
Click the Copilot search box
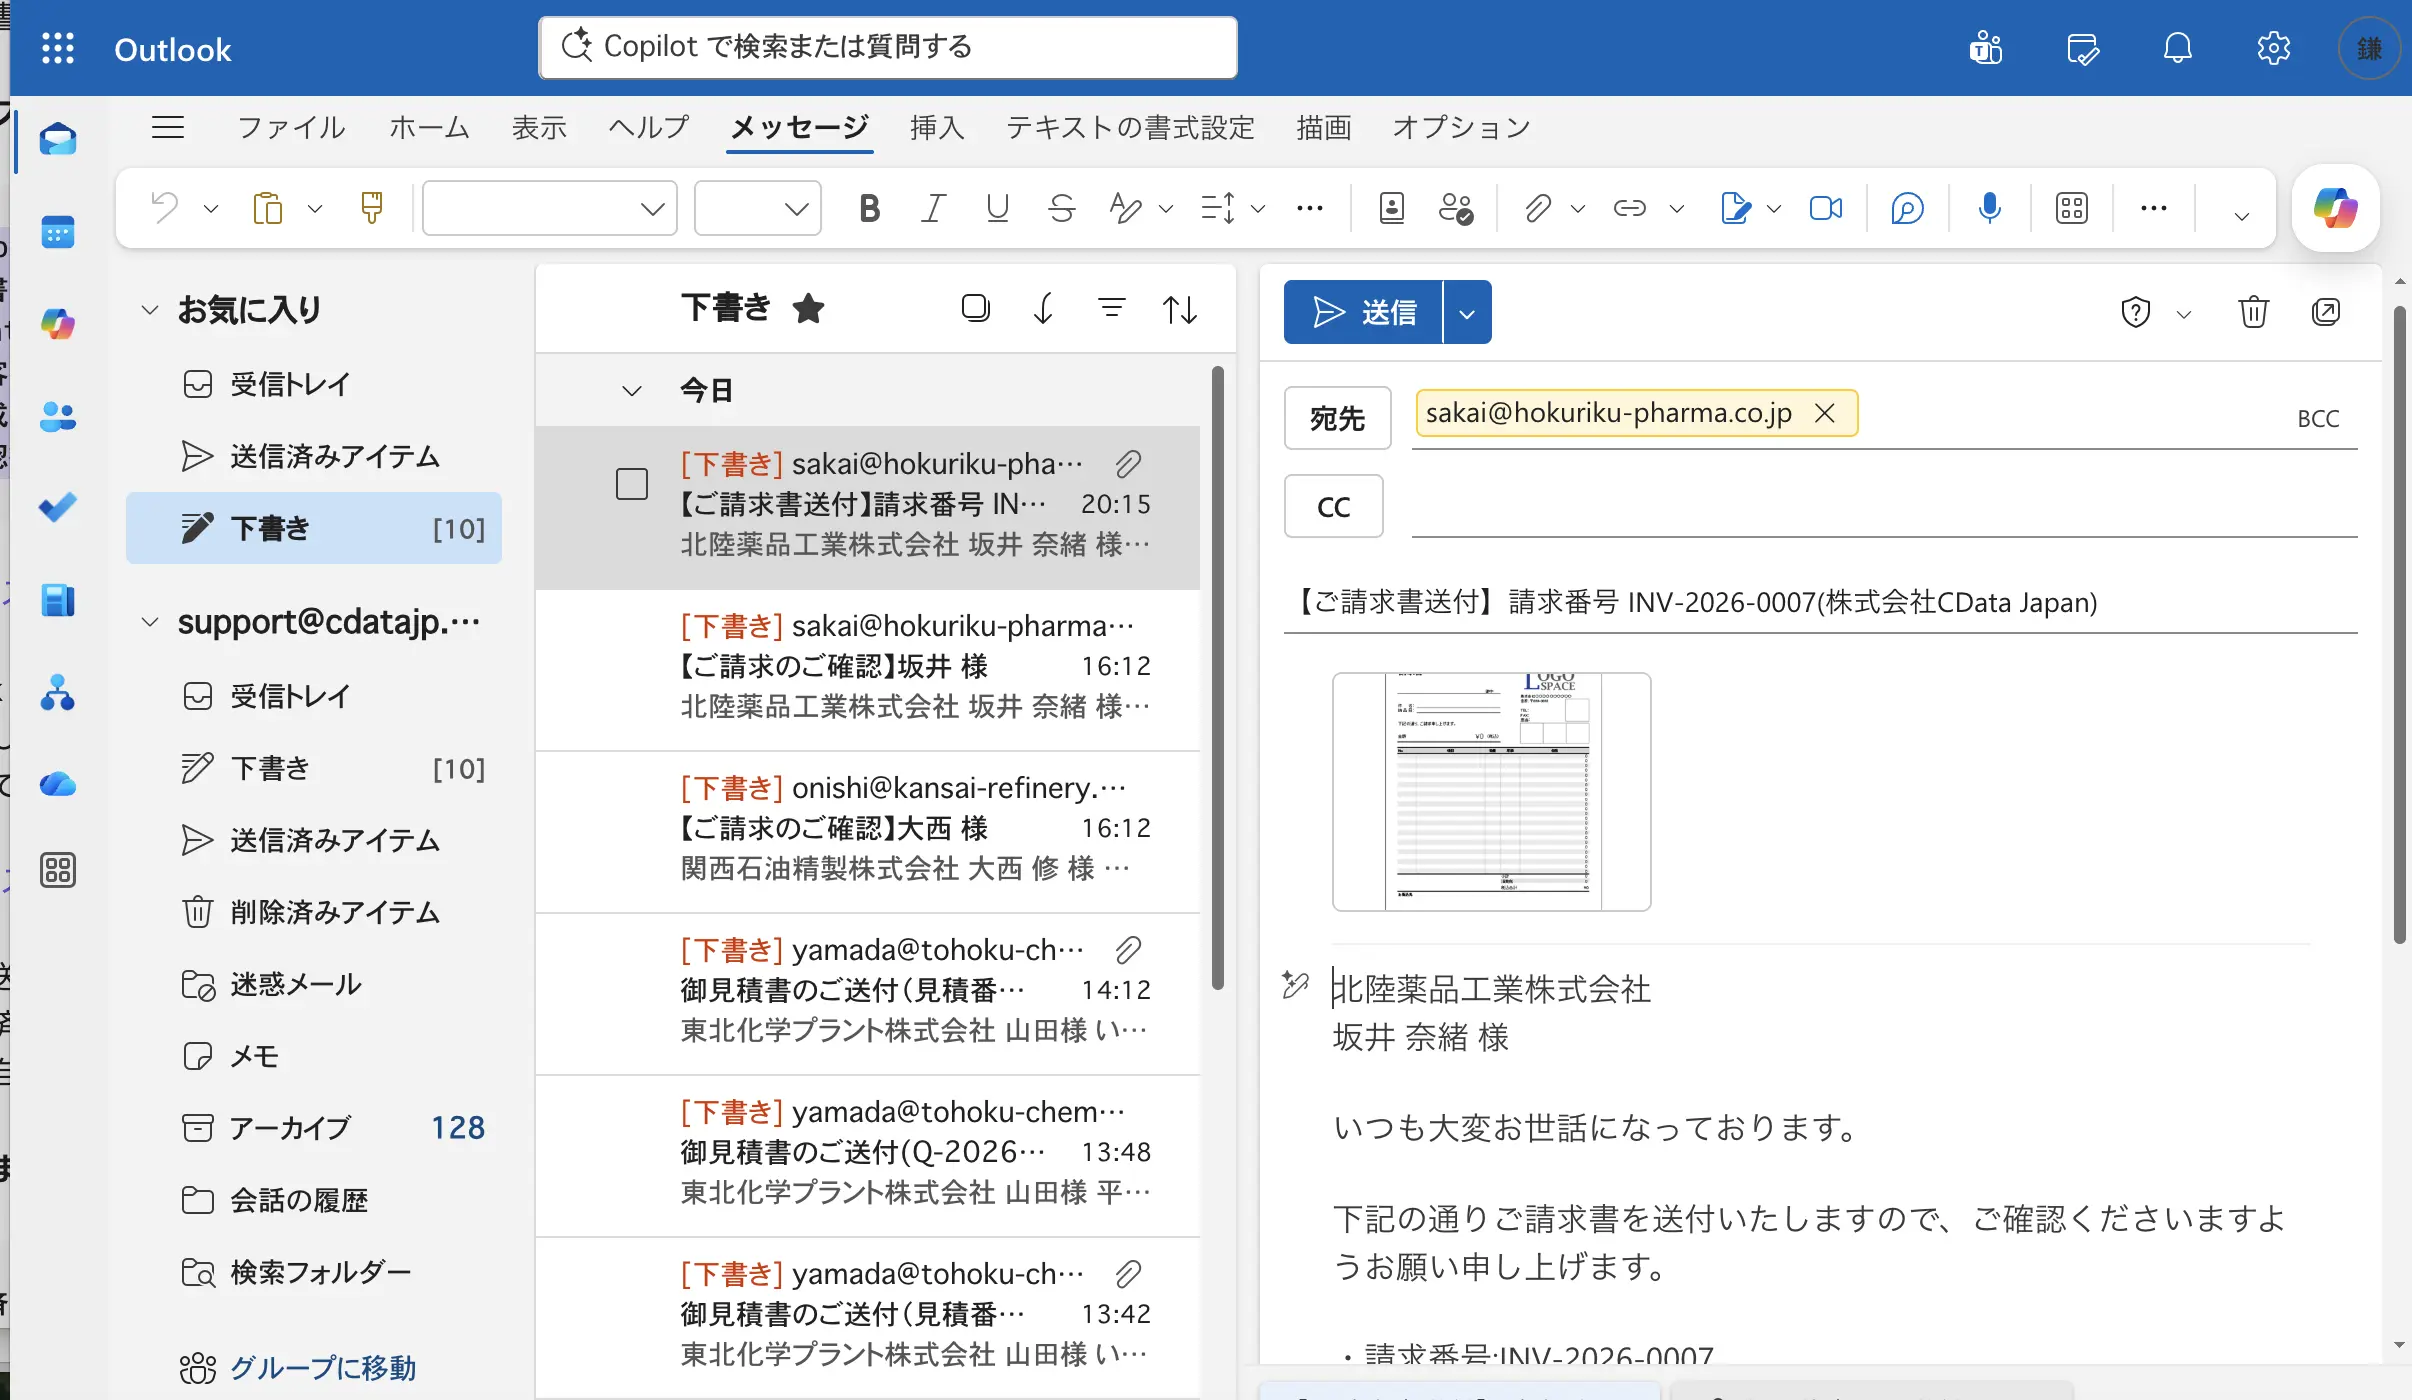coord(888,47)
